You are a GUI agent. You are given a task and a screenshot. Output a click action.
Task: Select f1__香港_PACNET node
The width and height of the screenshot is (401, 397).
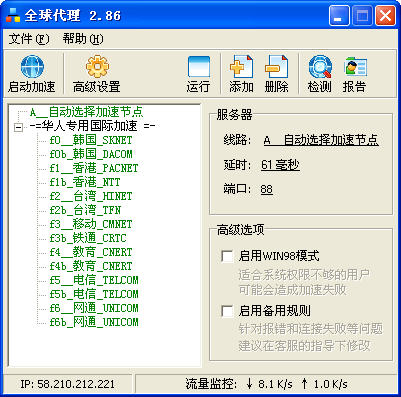point(94,168)
